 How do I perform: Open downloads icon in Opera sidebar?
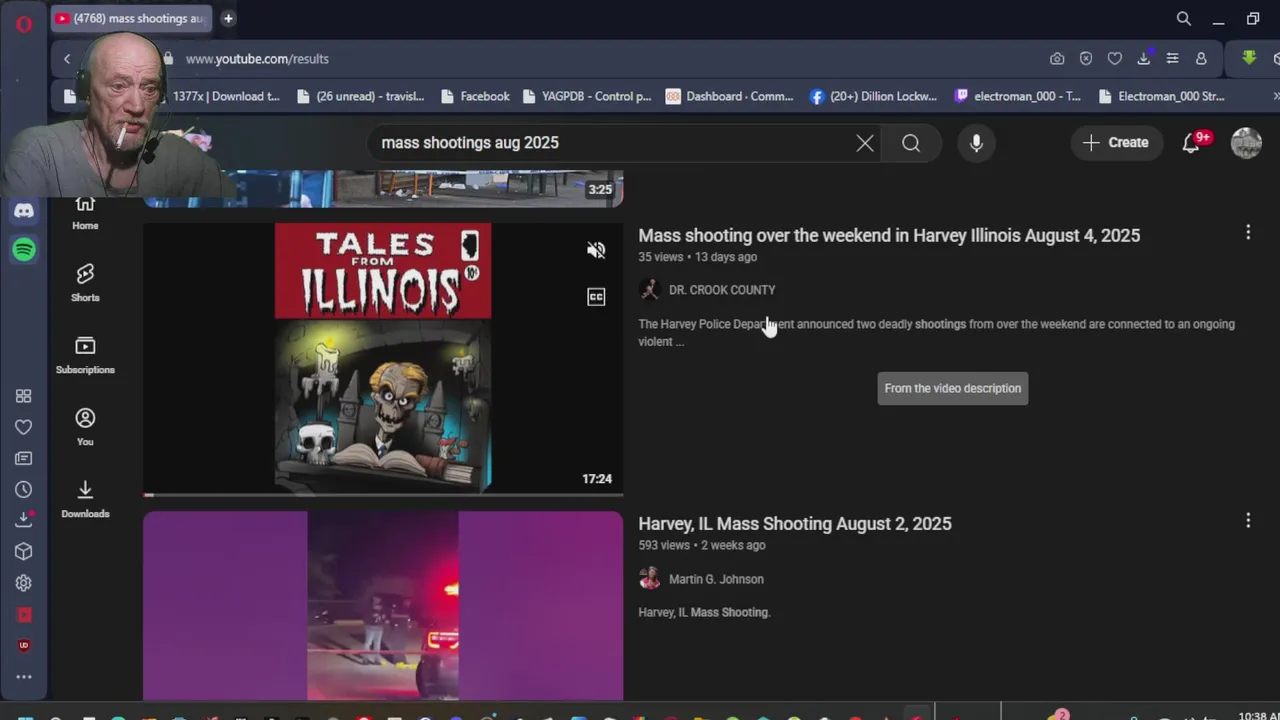click(24, 520)
